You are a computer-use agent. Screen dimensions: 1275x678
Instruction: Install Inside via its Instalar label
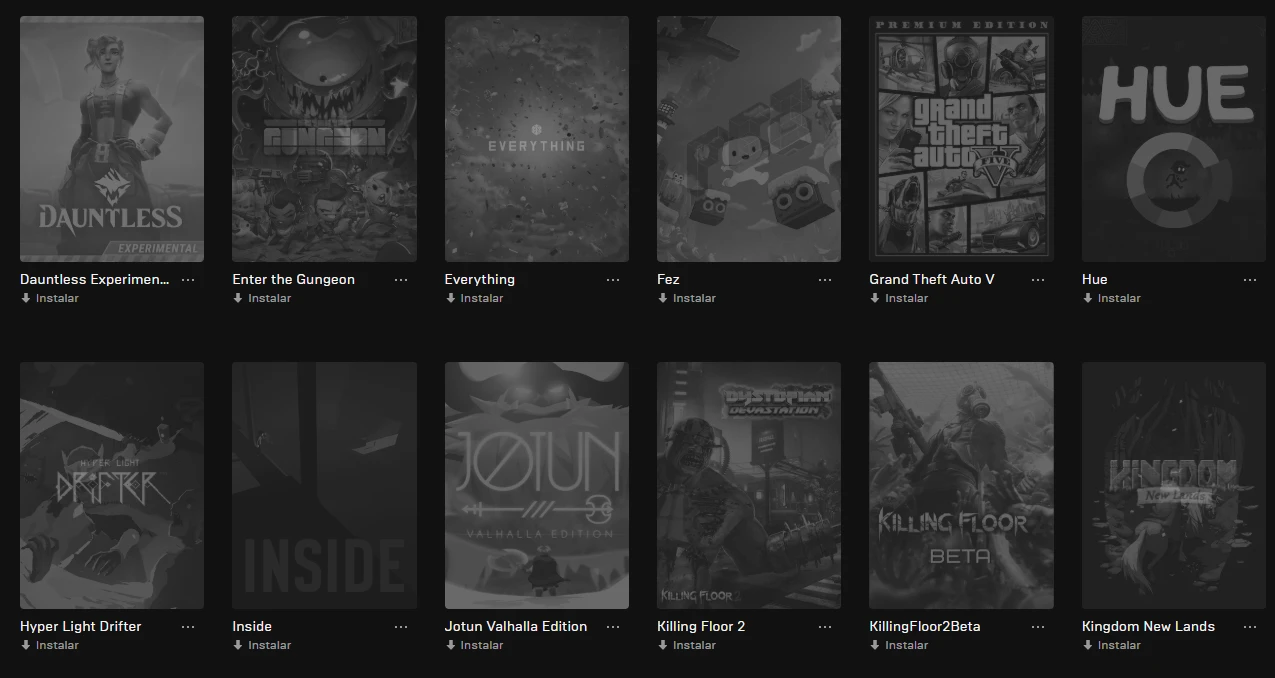pos(270,645)
